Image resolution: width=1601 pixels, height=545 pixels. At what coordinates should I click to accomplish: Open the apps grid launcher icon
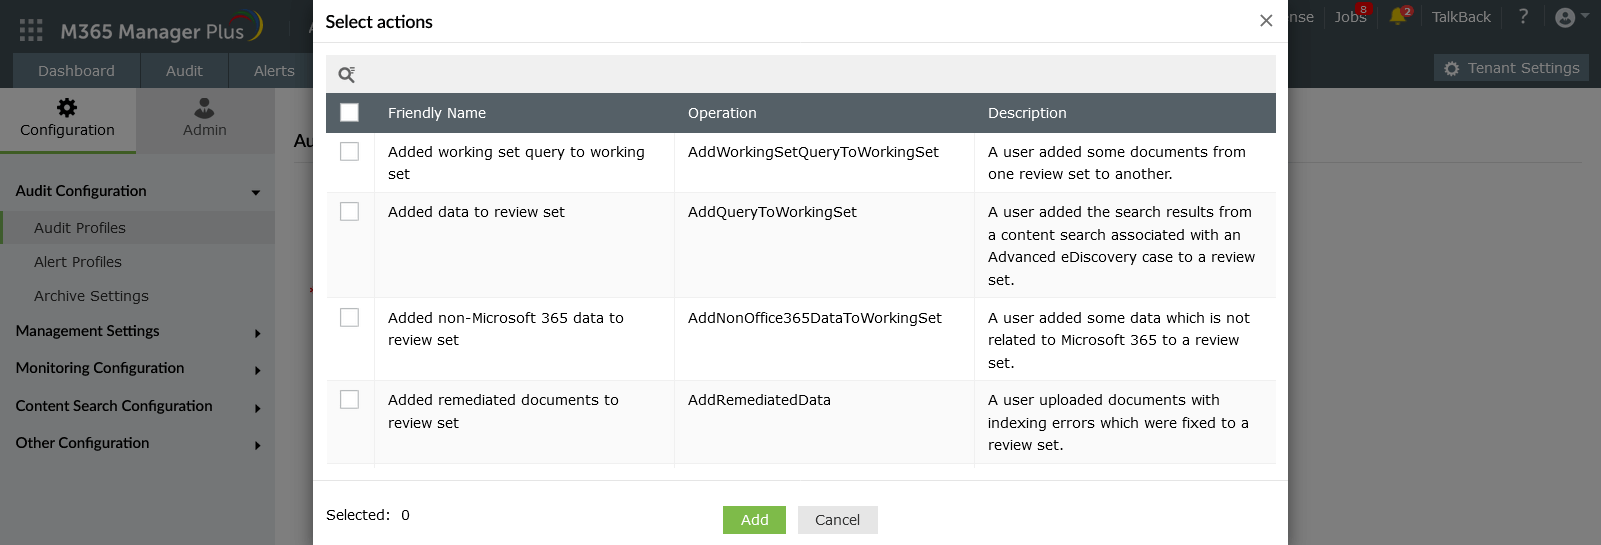(31, 31)
